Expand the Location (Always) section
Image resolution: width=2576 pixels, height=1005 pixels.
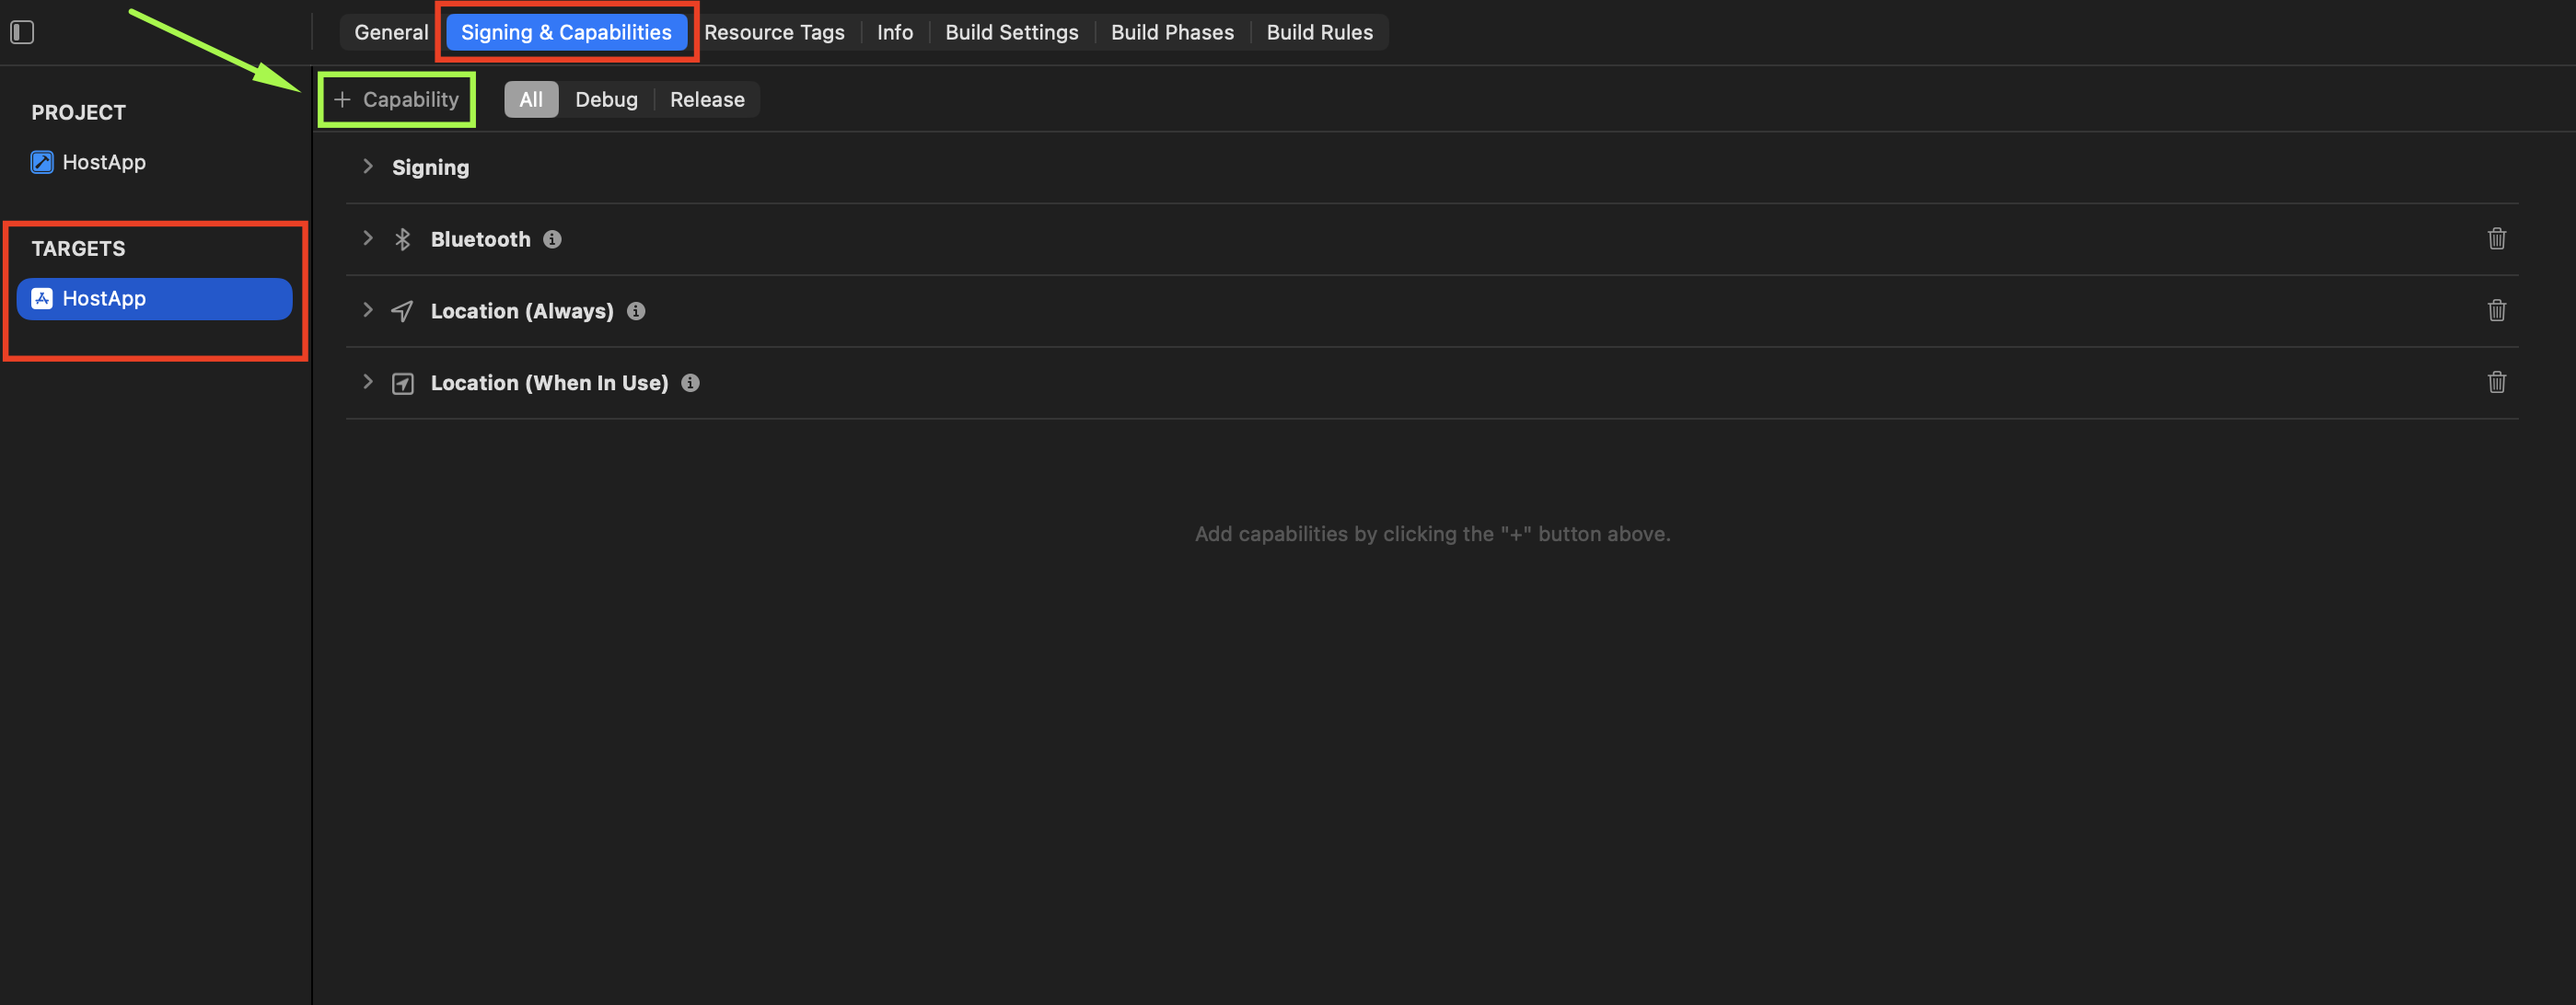coord(367,310)
